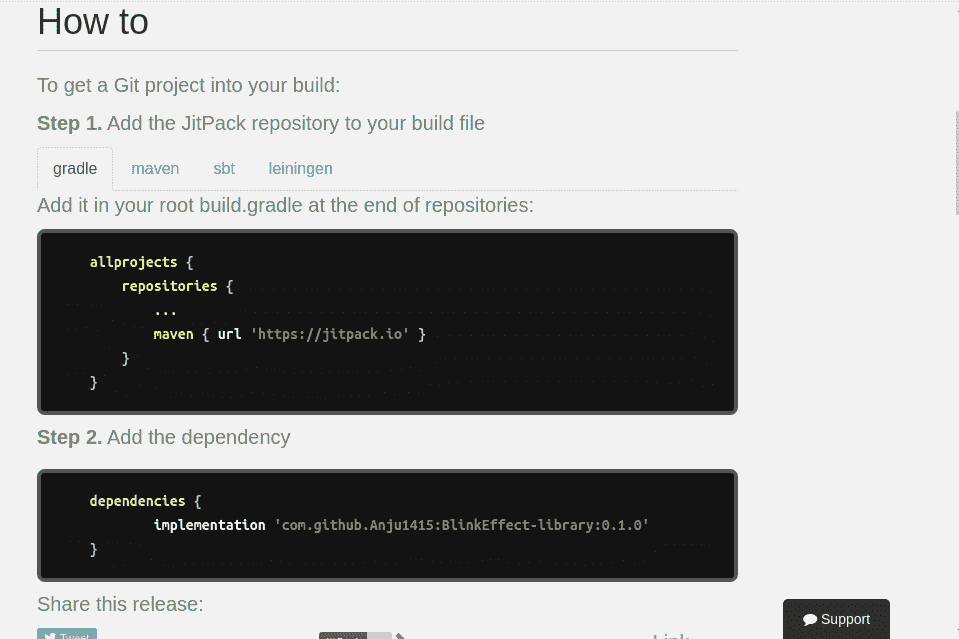Click the 'Step 2.' bold label
The image size is (959, 639).
pos(69,437)
